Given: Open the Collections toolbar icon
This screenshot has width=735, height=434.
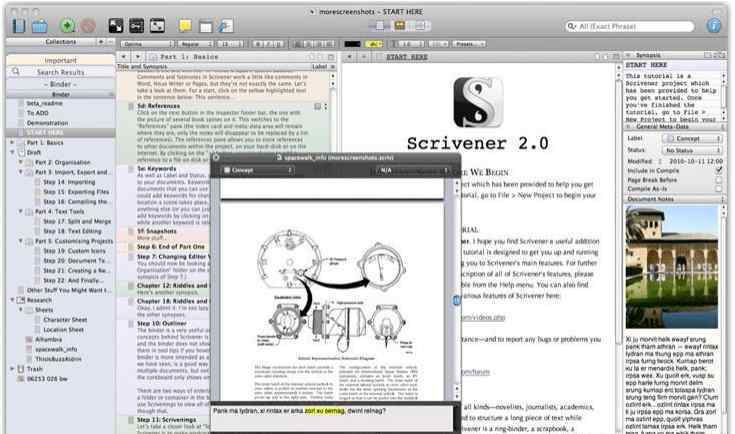Looking at the screenshot, I should 39,26.
